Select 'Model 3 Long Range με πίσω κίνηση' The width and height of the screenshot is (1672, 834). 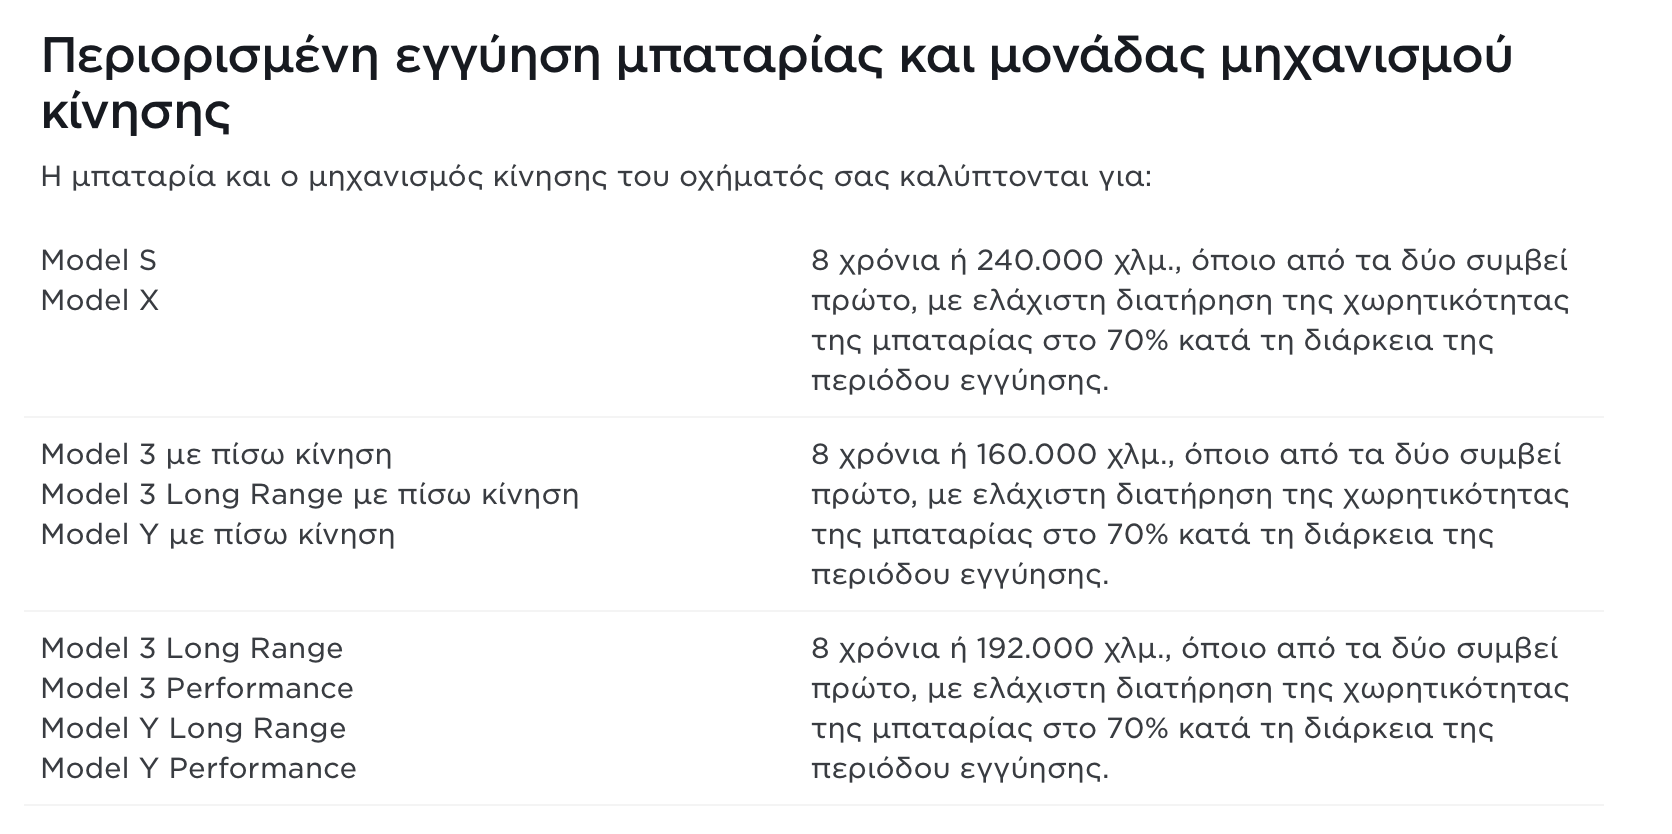(x=310, y=495)
